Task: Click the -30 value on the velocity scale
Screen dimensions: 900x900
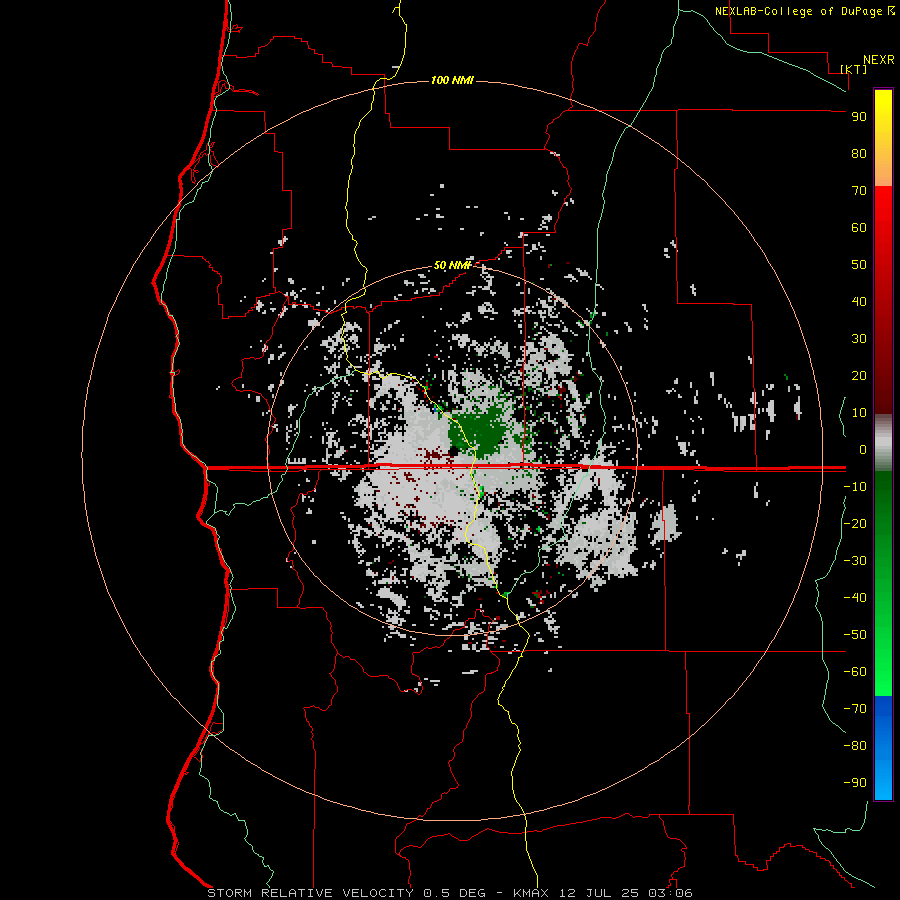Action: point(855,561)
